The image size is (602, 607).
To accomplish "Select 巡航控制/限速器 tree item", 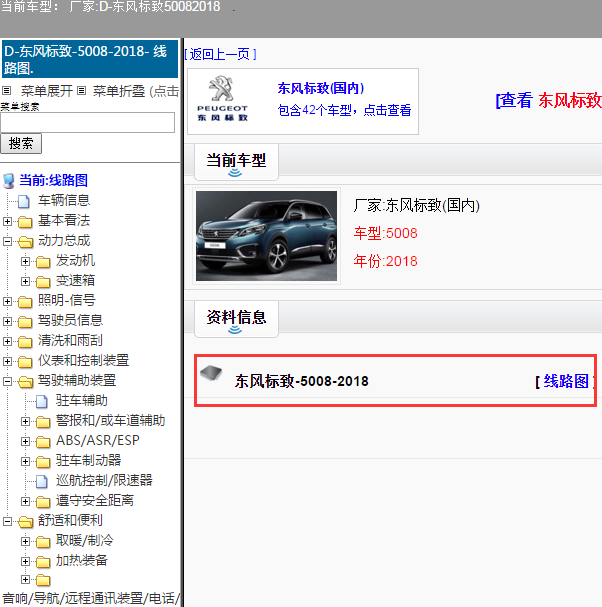I will pos(104,480).
